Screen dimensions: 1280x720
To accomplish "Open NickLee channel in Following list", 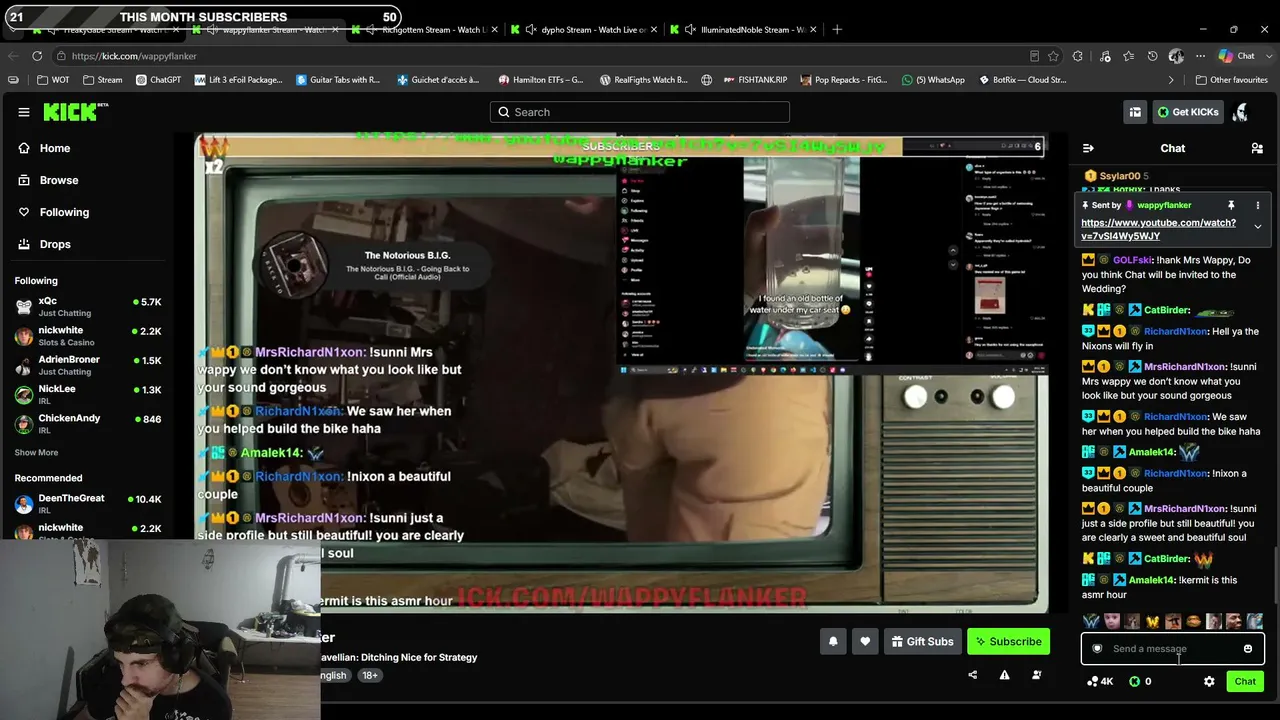I will [x=88, y=394].
